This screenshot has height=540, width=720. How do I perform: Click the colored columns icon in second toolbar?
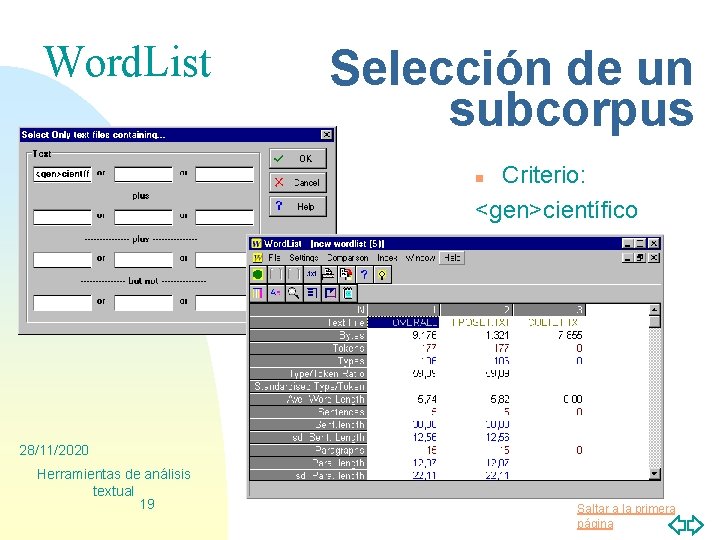(x=258, y=293)
